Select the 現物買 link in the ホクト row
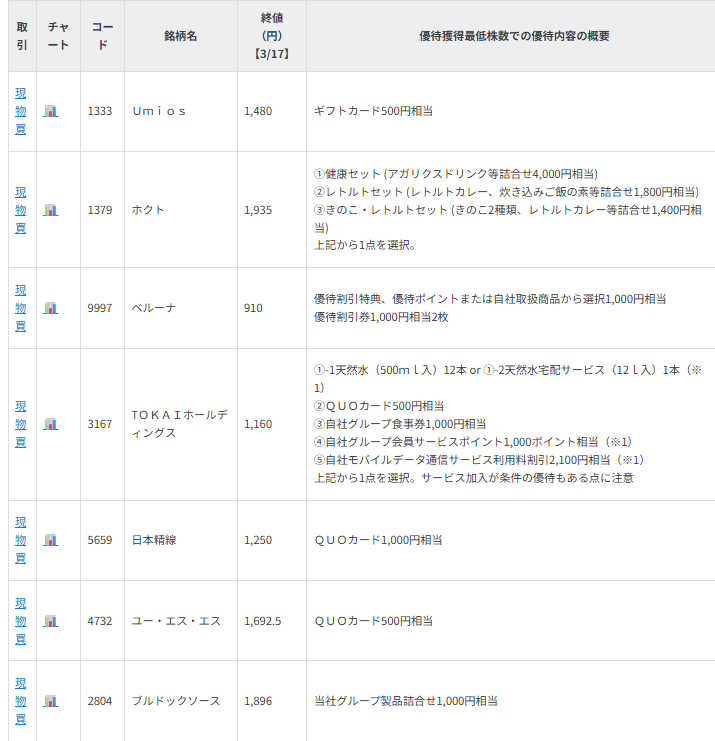This screenshot has width=715, height=741. (21, 210)
